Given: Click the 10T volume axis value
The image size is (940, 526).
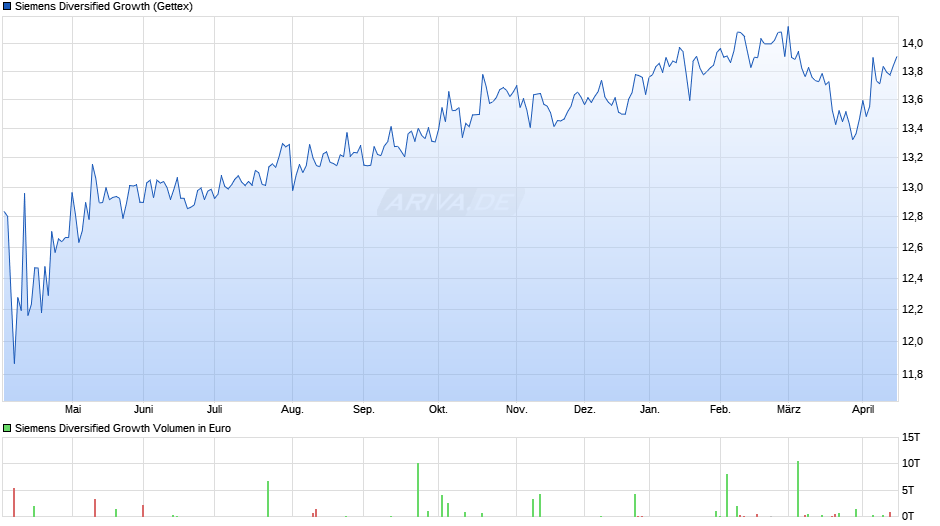Looking at the screenshot, I should point(911,463).
